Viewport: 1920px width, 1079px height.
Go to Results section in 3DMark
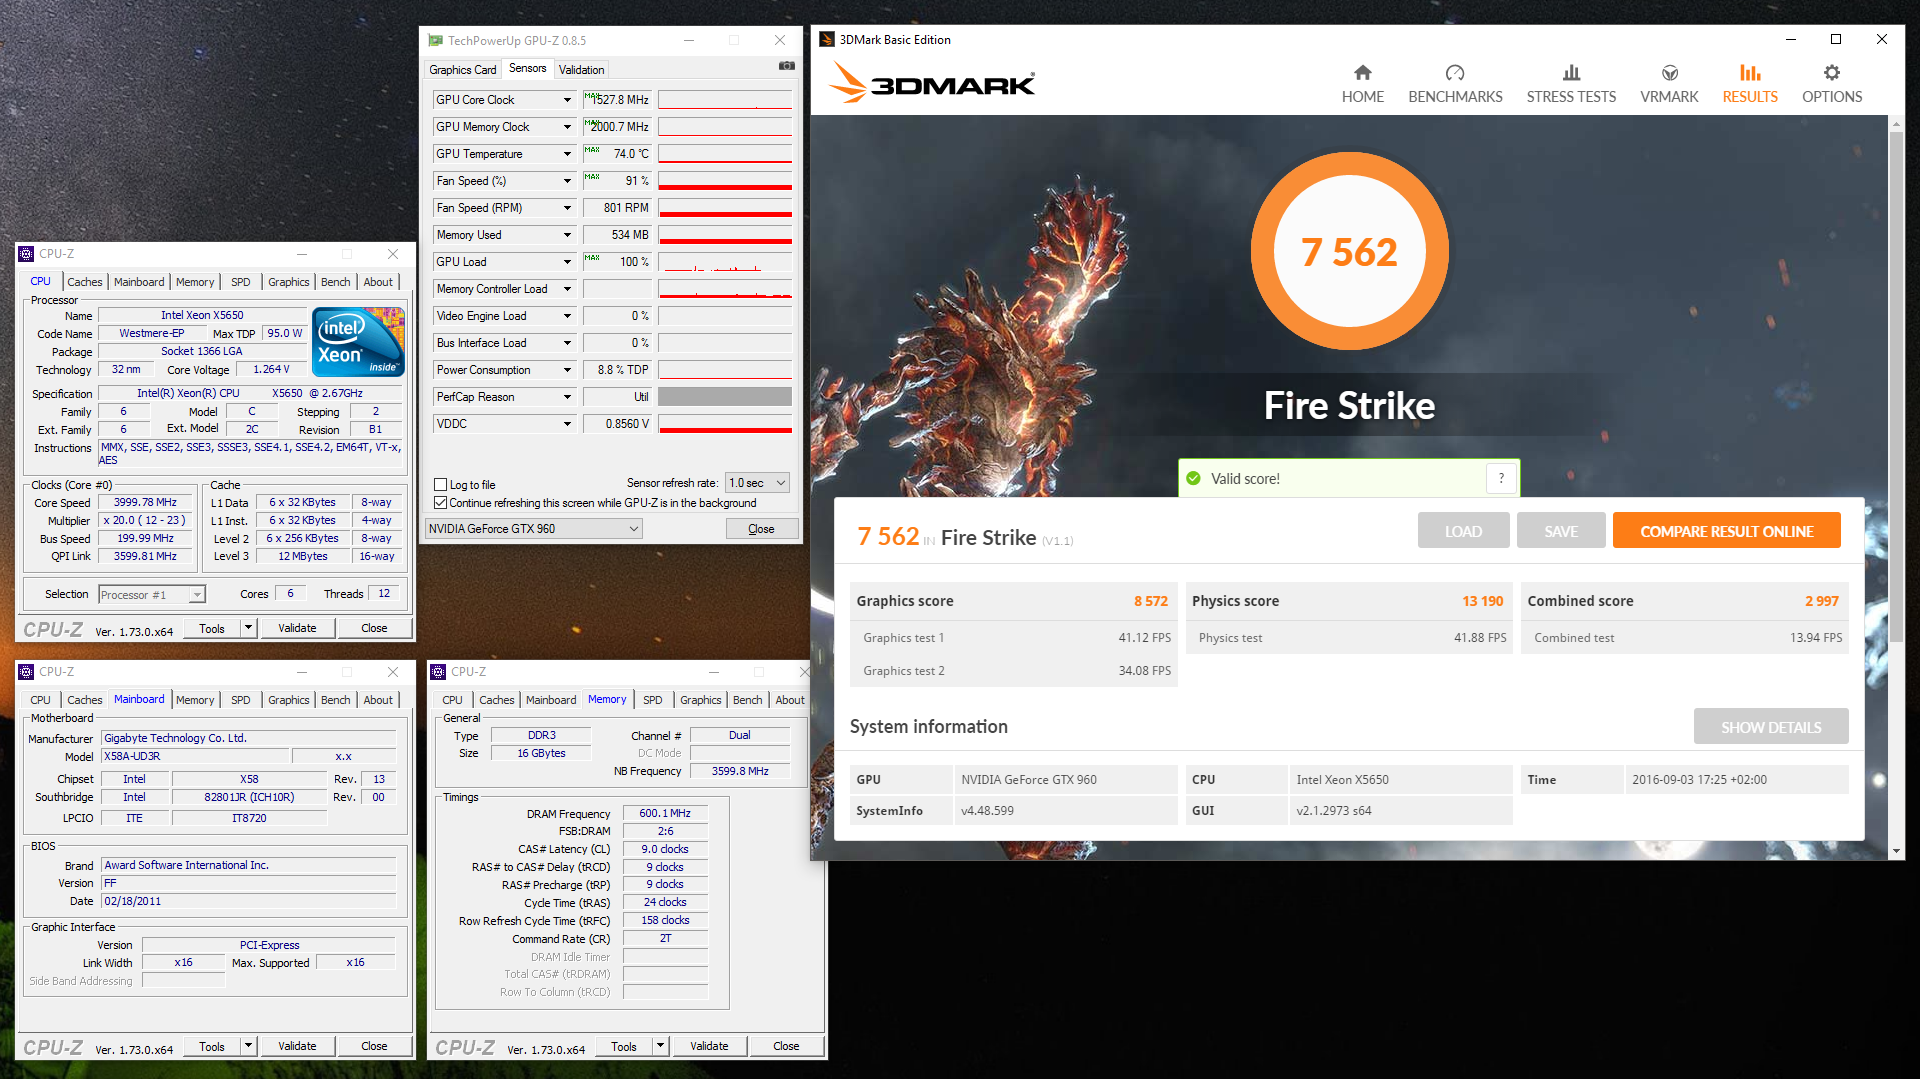click(x=1750, y=84)
